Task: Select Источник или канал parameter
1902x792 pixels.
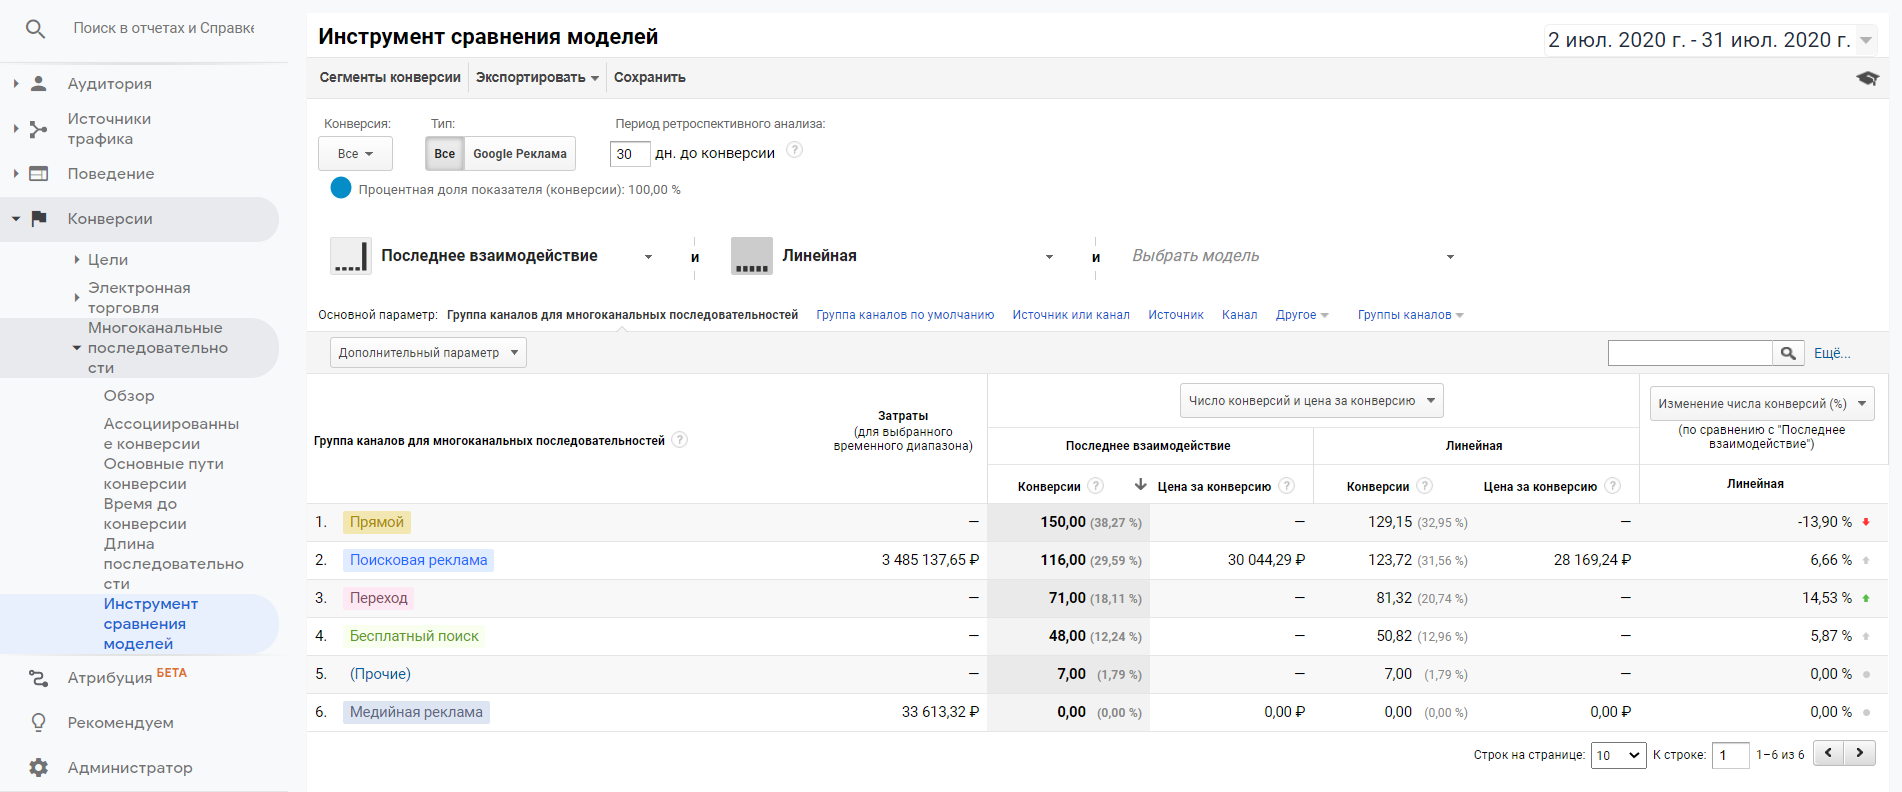Action: click(1071, 315)
